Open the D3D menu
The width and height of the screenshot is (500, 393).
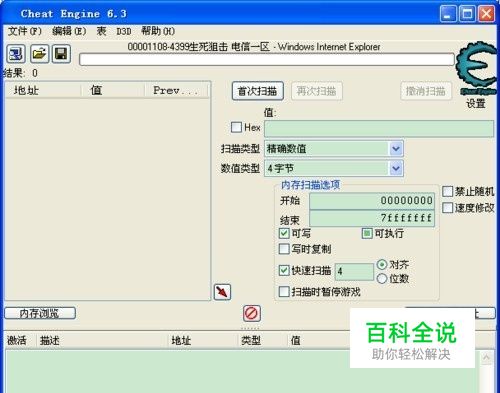(124, 32)
